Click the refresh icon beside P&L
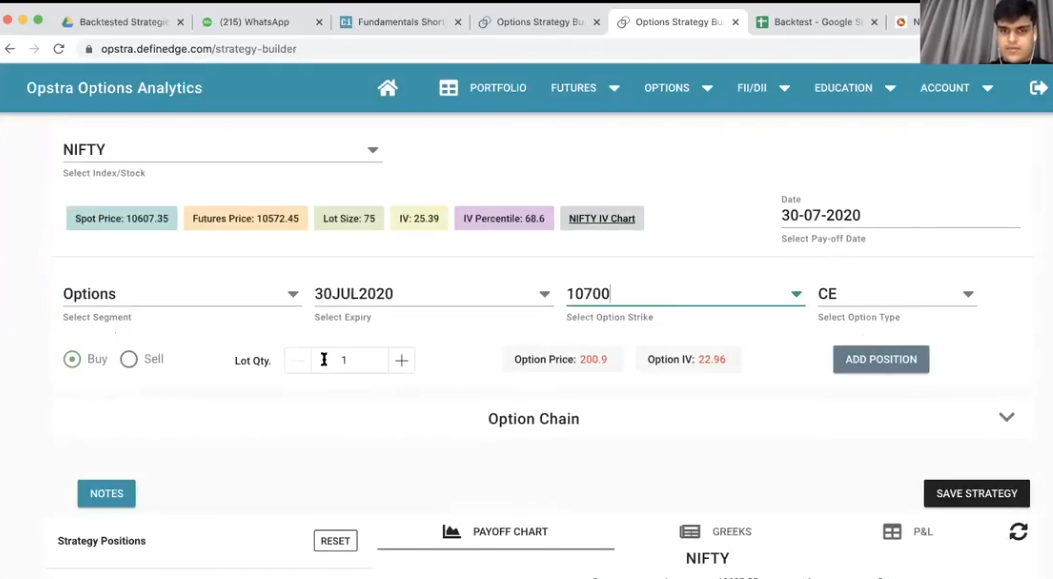Viewport: 1053px width, 579px height. 1018,532
